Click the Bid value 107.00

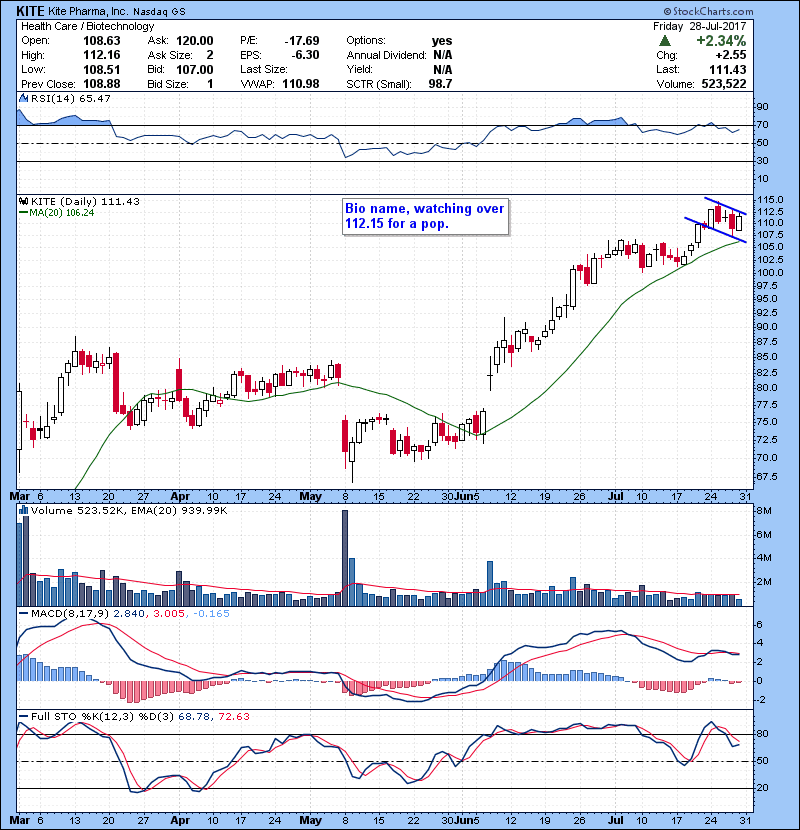pyautogui.click(x=195, y=69)
